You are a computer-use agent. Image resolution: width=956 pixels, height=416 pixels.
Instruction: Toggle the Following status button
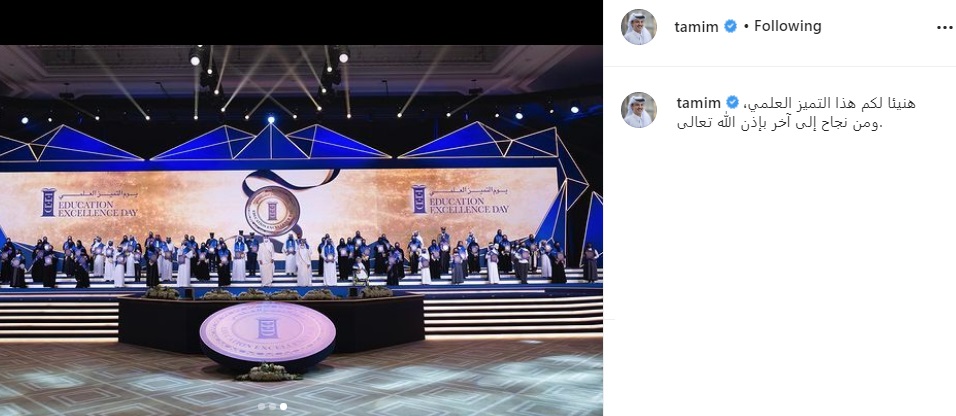pos(788,26)
